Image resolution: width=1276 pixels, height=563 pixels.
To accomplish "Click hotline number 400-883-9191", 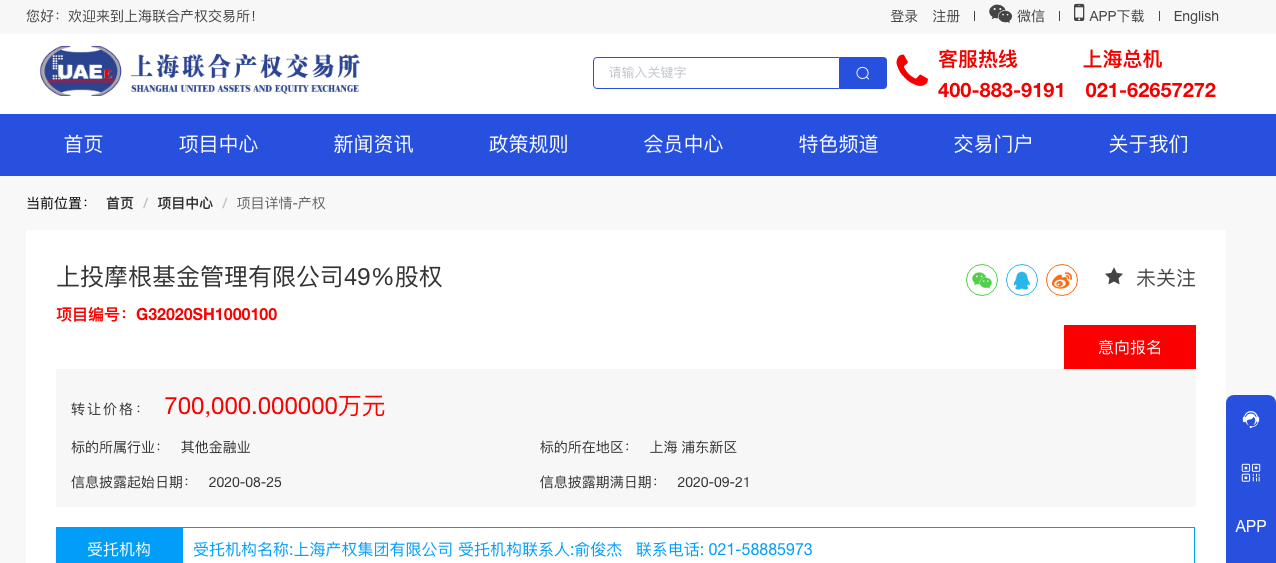I will [1001, 91].
